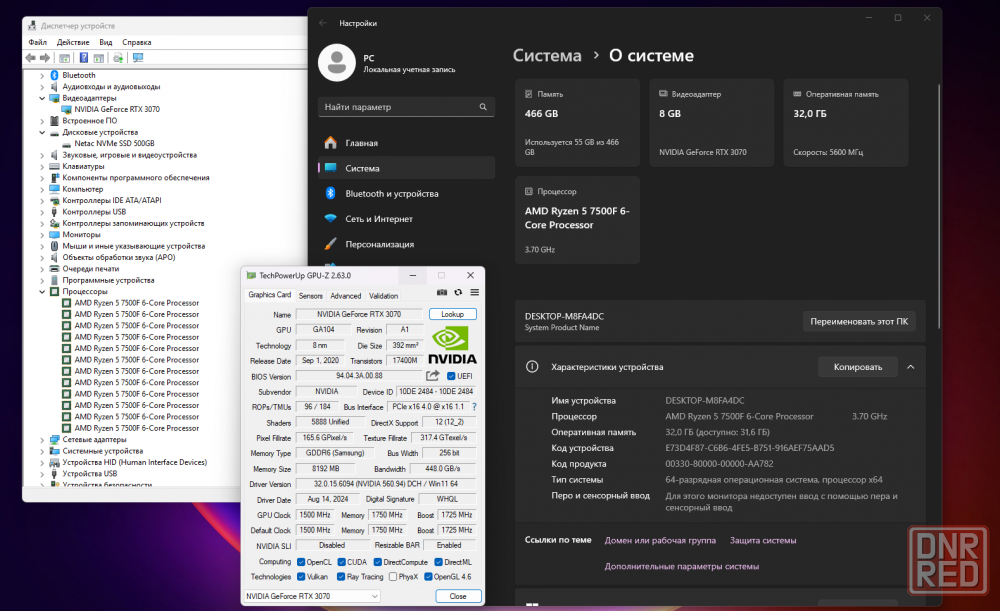Expand Контроллеры USB node
Viewport: 1000px width, 611px height.
coord(42,212)
